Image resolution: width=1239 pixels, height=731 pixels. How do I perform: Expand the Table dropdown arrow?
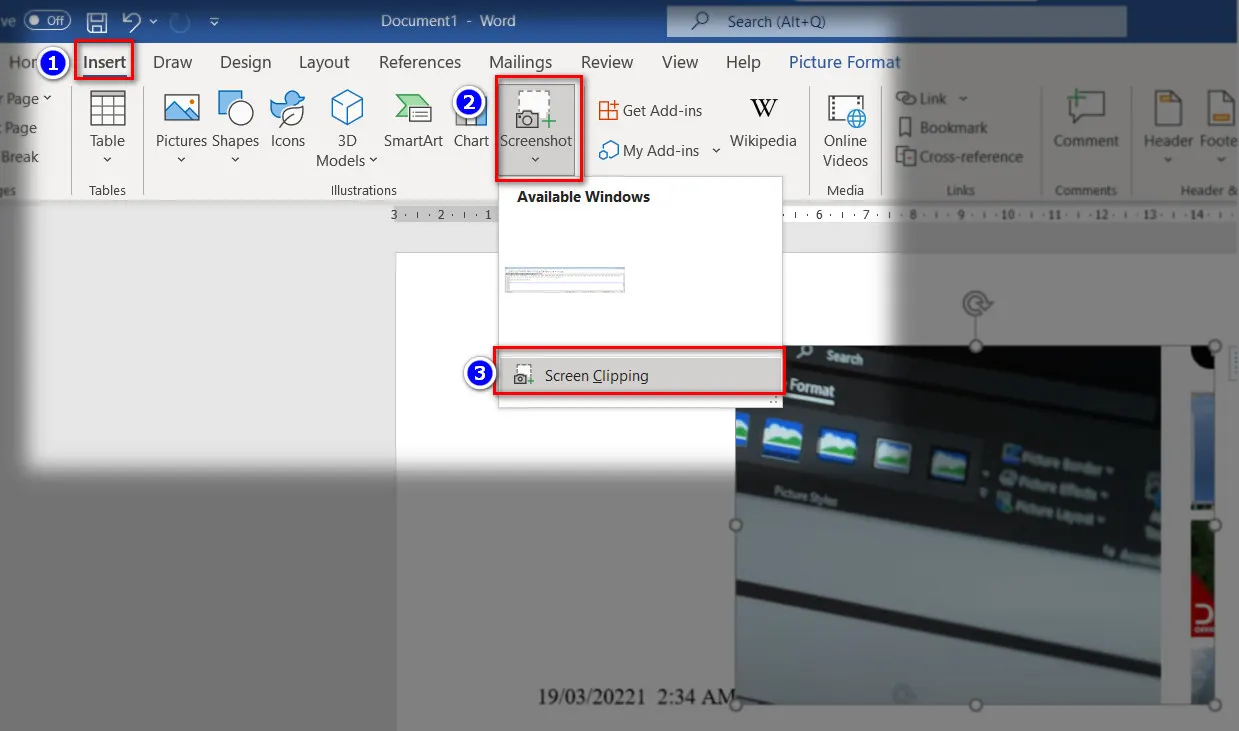[x=107, y=160]
